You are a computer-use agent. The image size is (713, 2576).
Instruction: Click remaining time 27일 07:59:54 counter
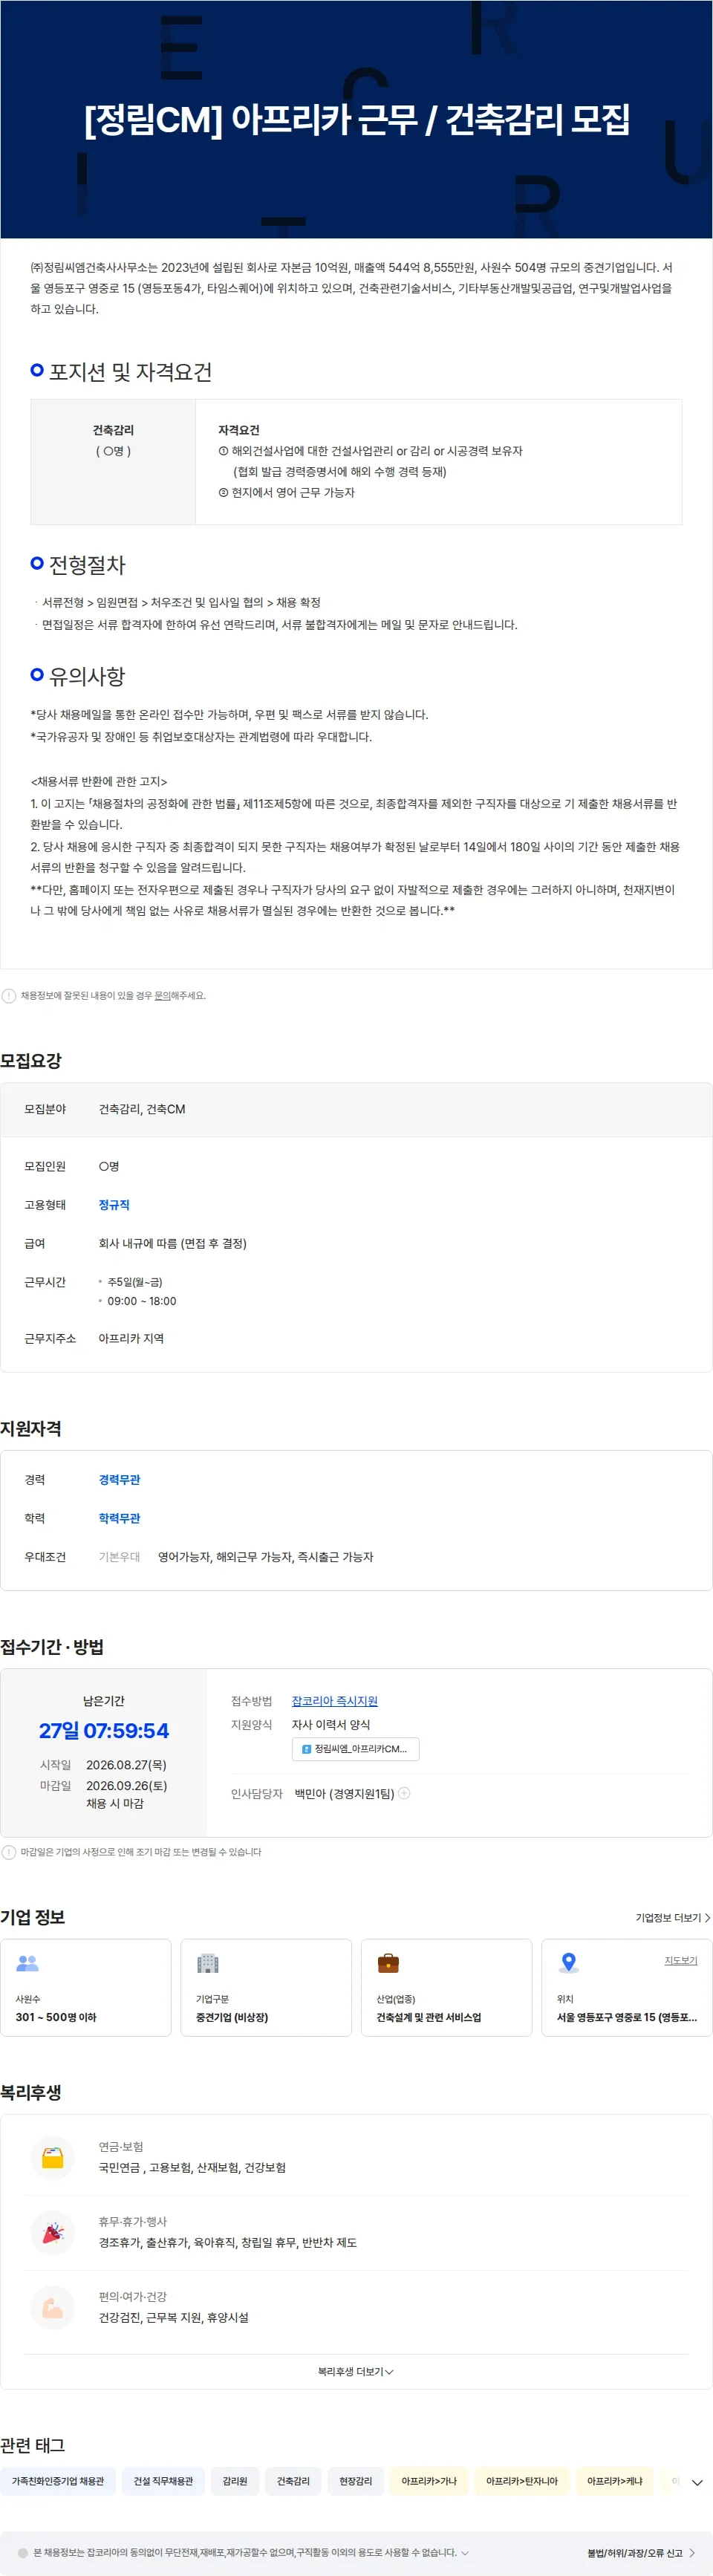pyautogui.click(x=104, y=1731)
